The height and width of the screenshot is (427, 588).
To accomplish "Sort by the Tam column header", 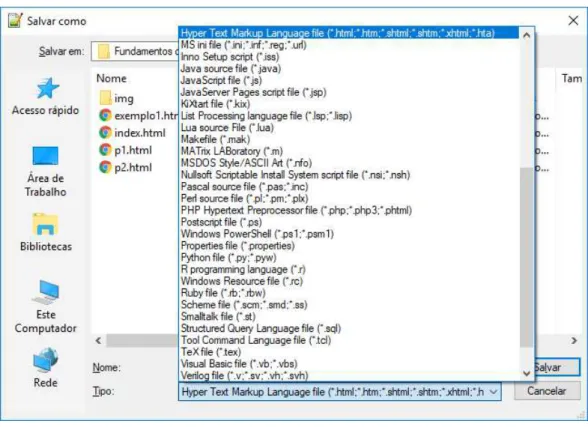I will coord(572,78).
